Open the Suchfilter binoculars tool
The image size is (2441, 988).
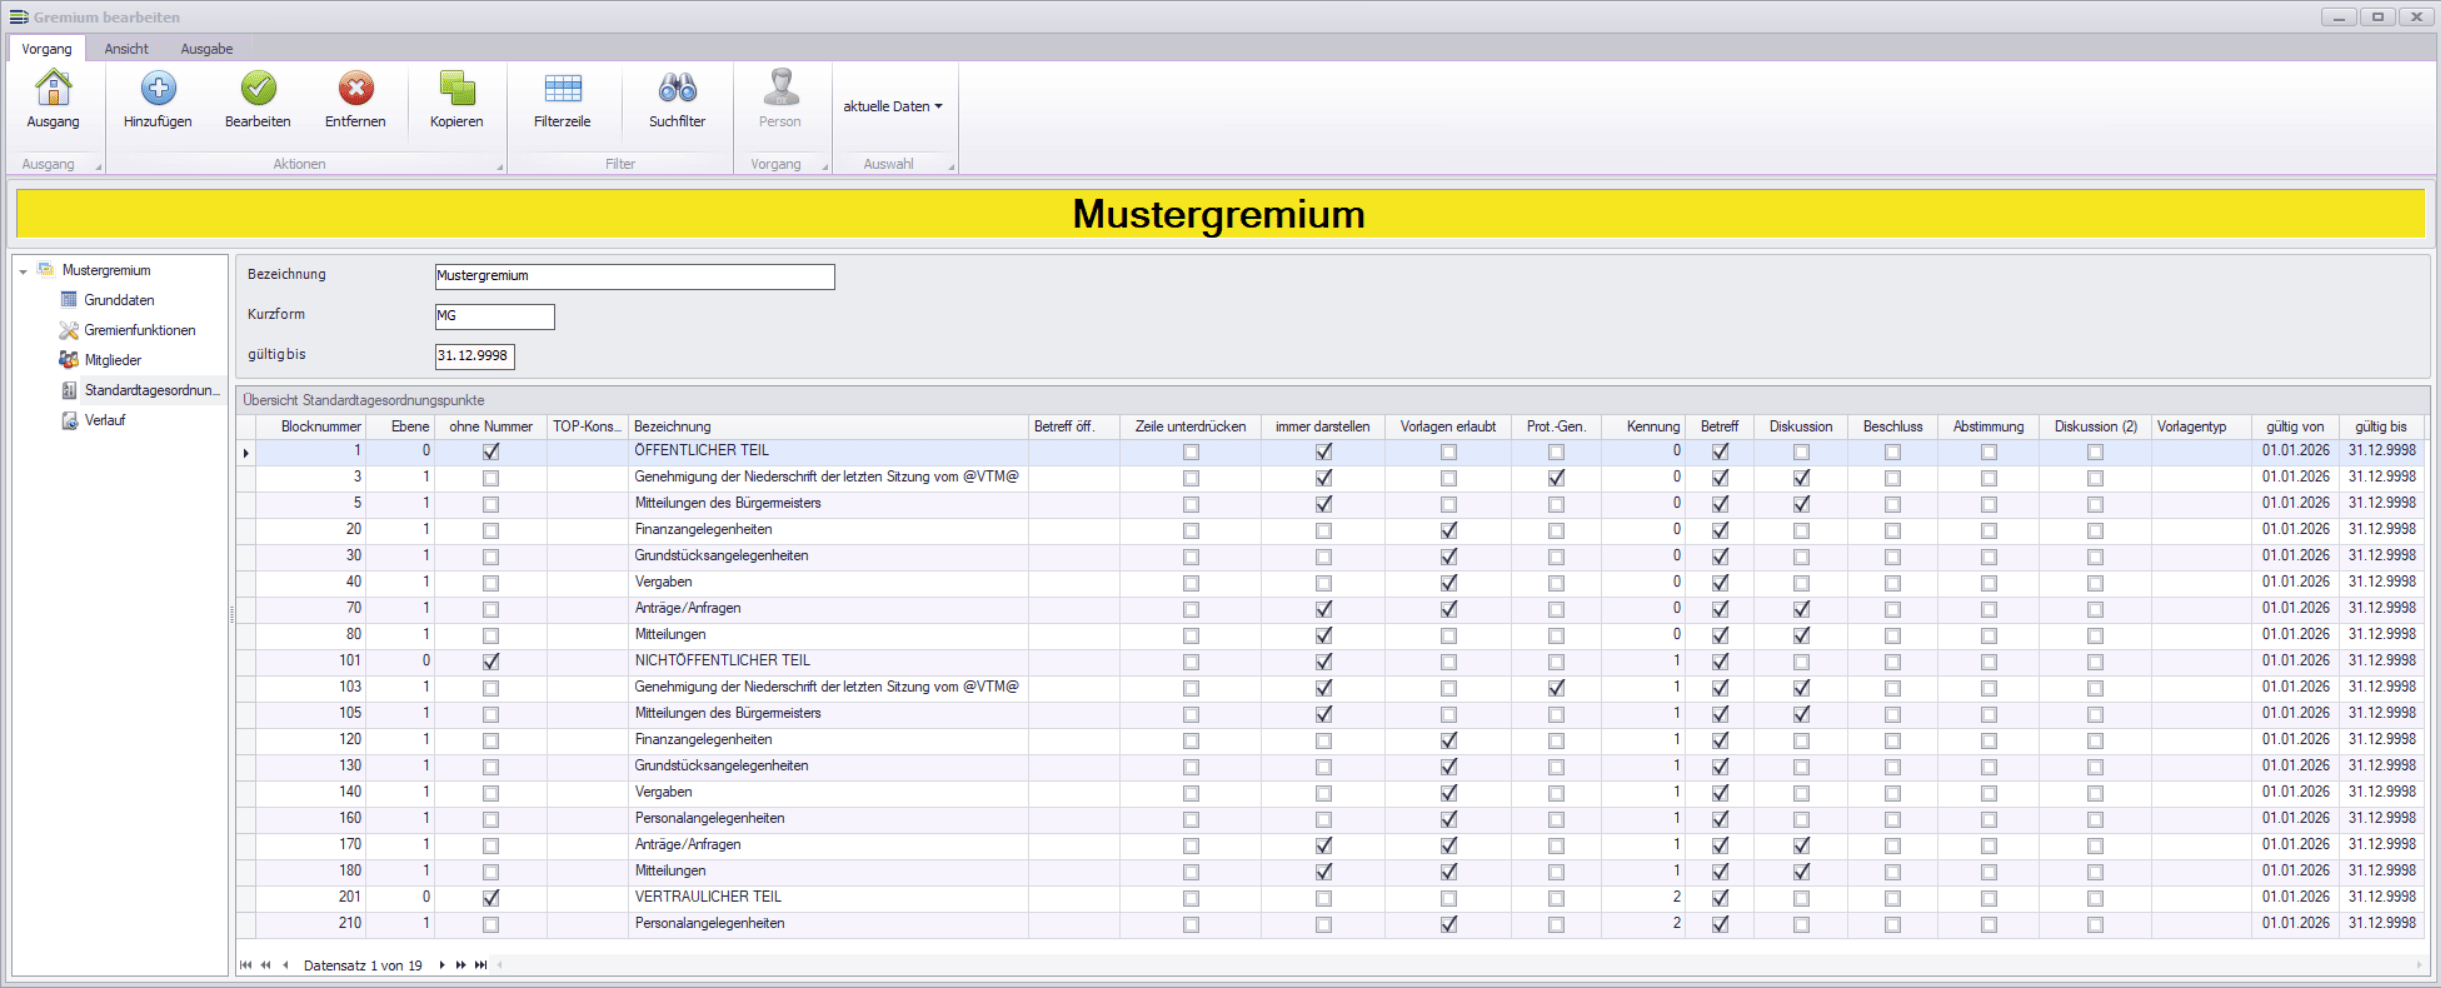tap(677, 90)
